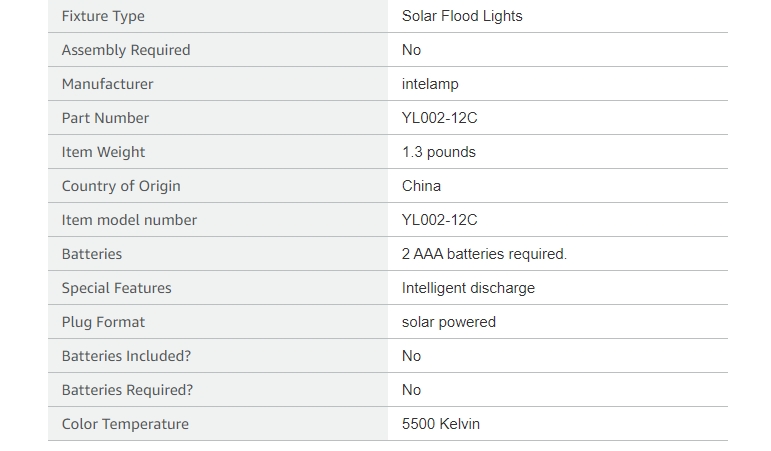Screen dimensions: 771x451
Task: Click the Plug Format label
Action: tap(103, 322)
